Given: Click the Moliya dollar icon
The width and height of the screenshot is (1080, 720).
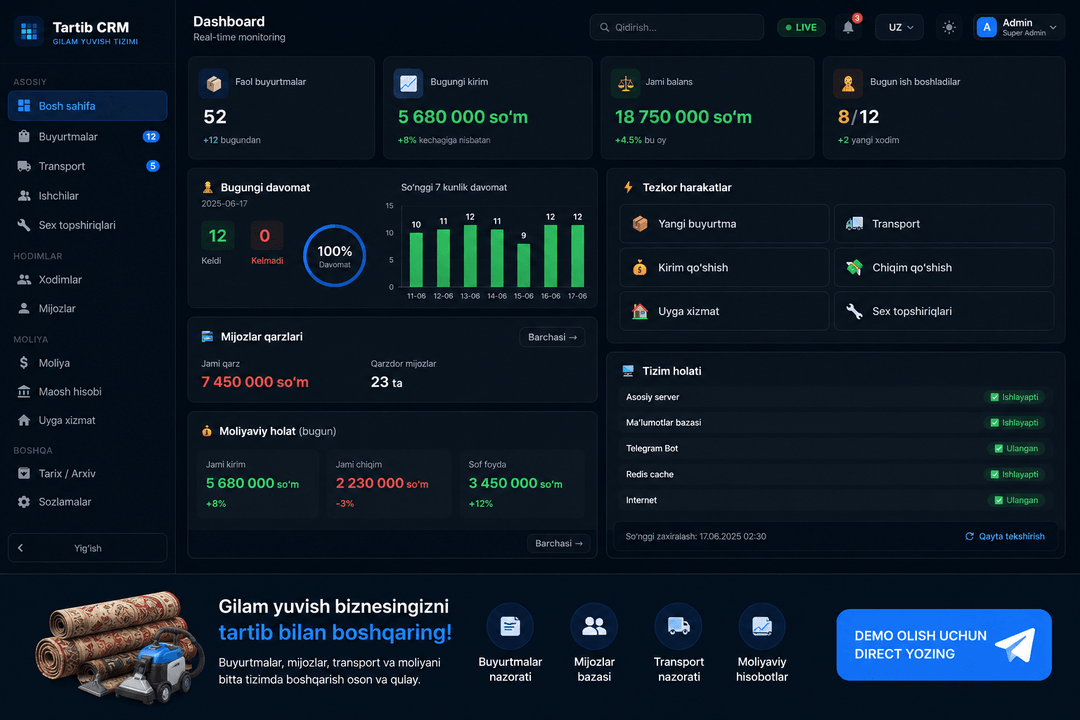Looking at the screenshot, I should (24, 363).
